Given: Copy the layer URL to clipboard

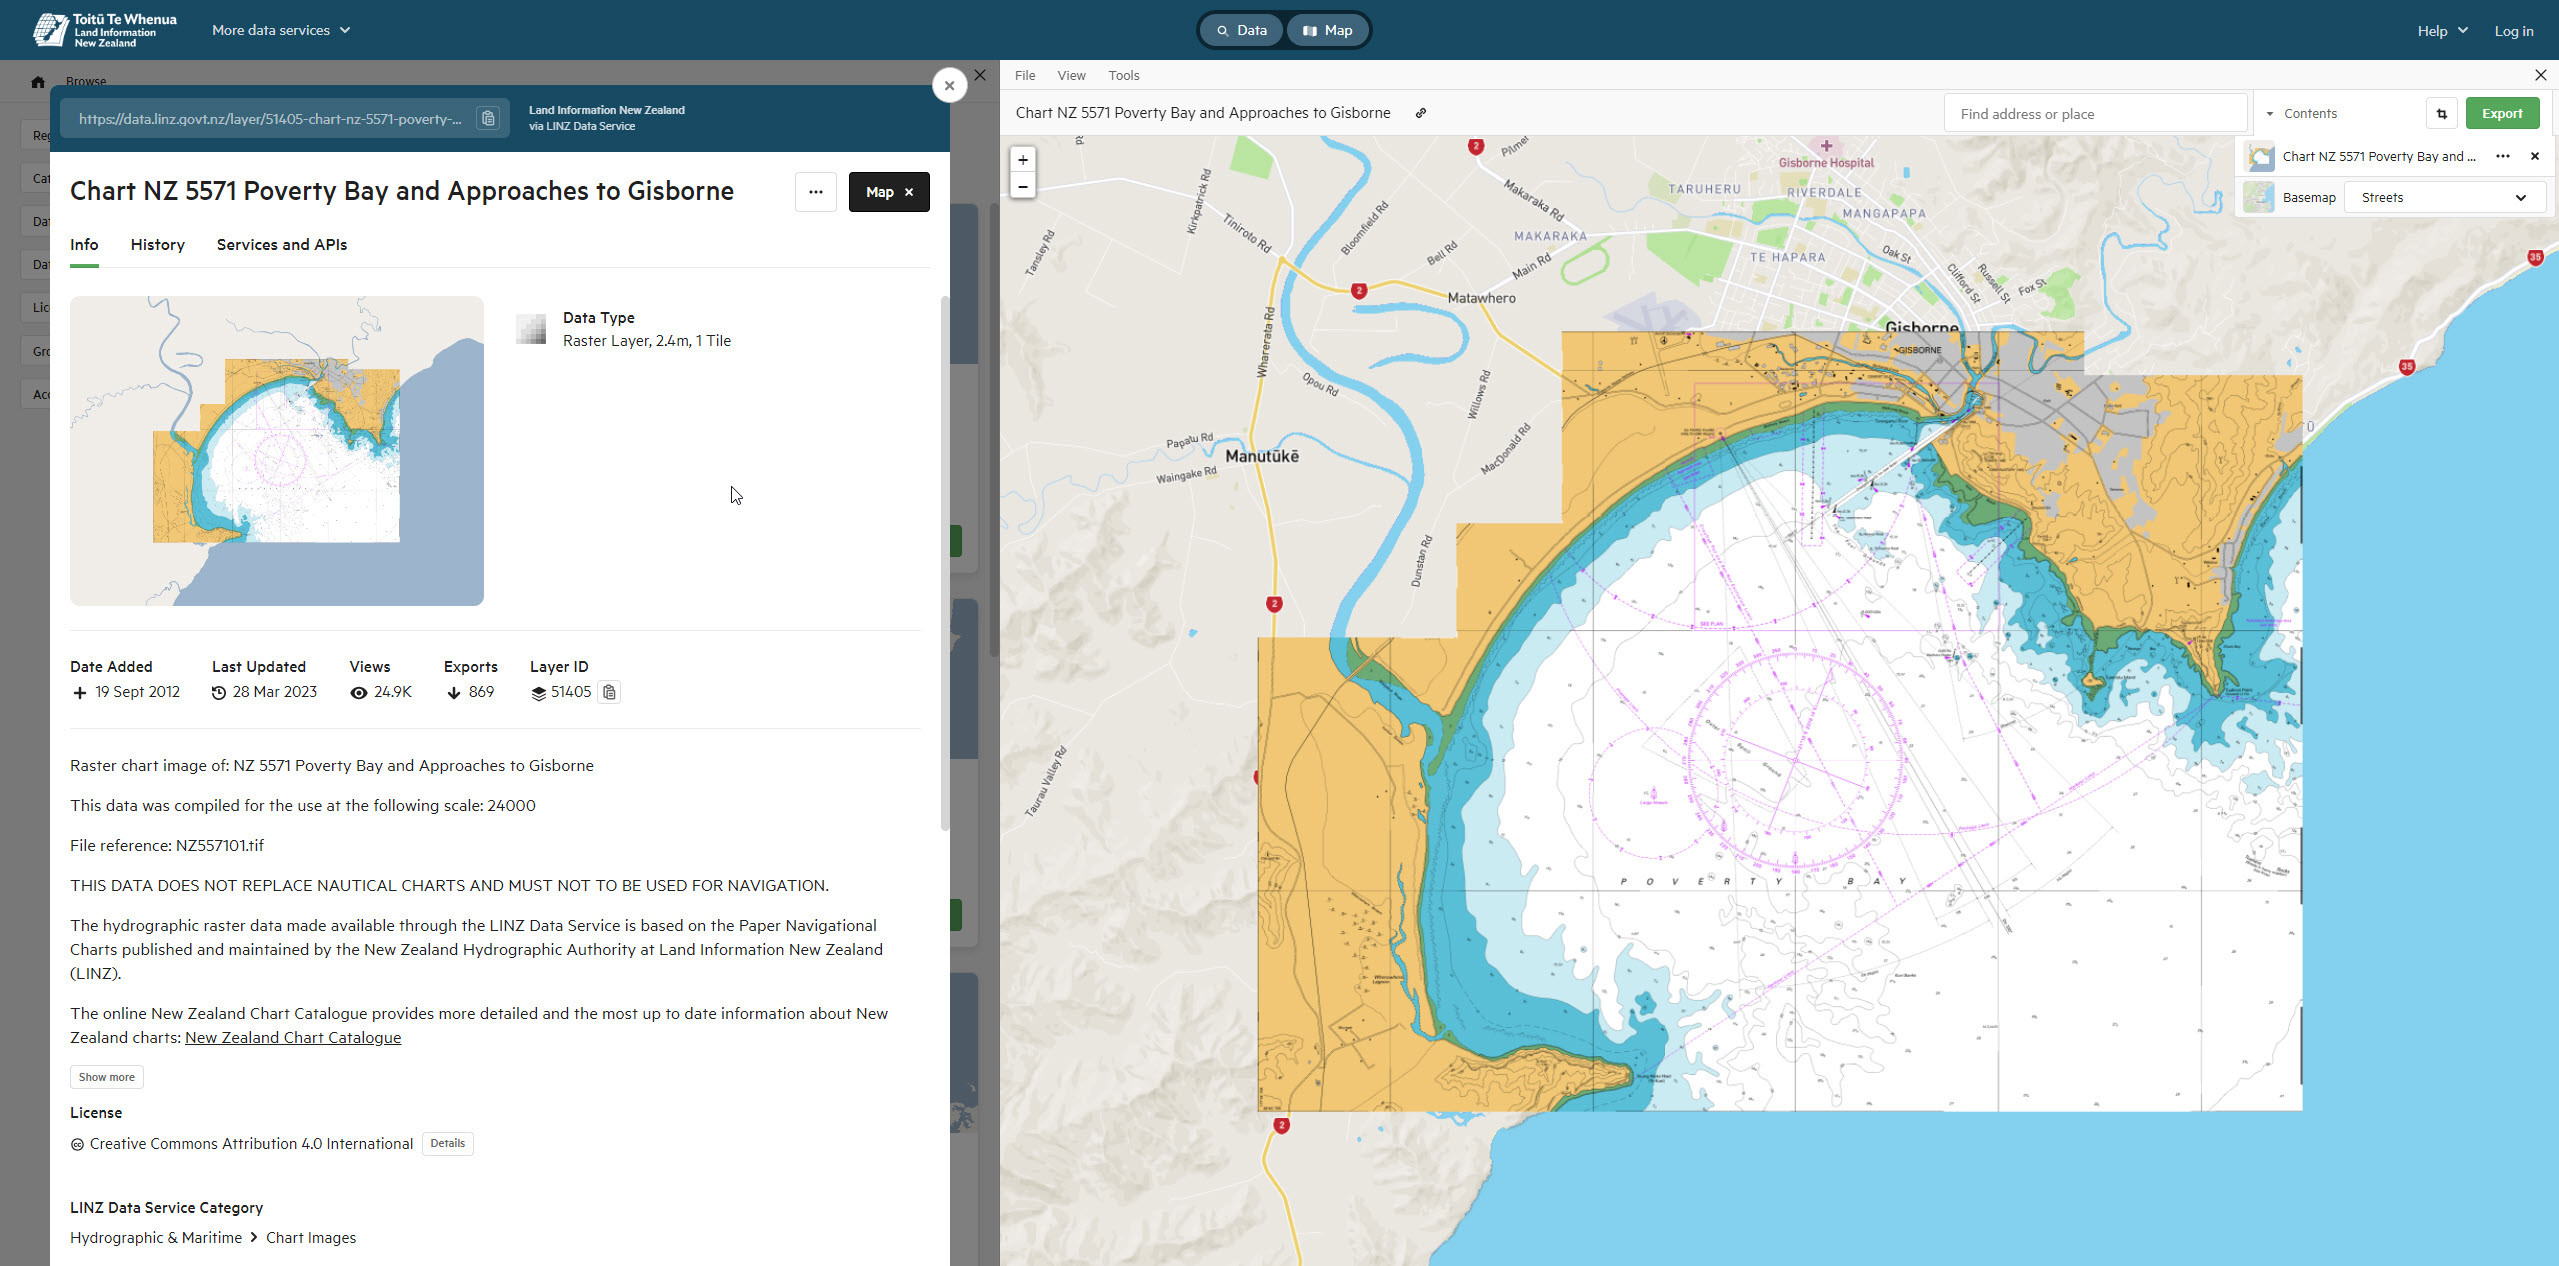Looking at the screenshot, I should click(488, 119).
